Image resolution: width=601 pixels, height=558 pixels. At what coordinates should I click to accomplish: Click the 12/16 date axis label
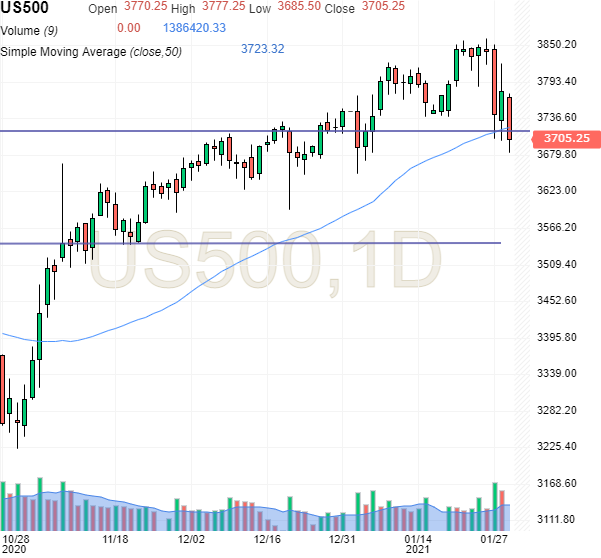[267, 537]
